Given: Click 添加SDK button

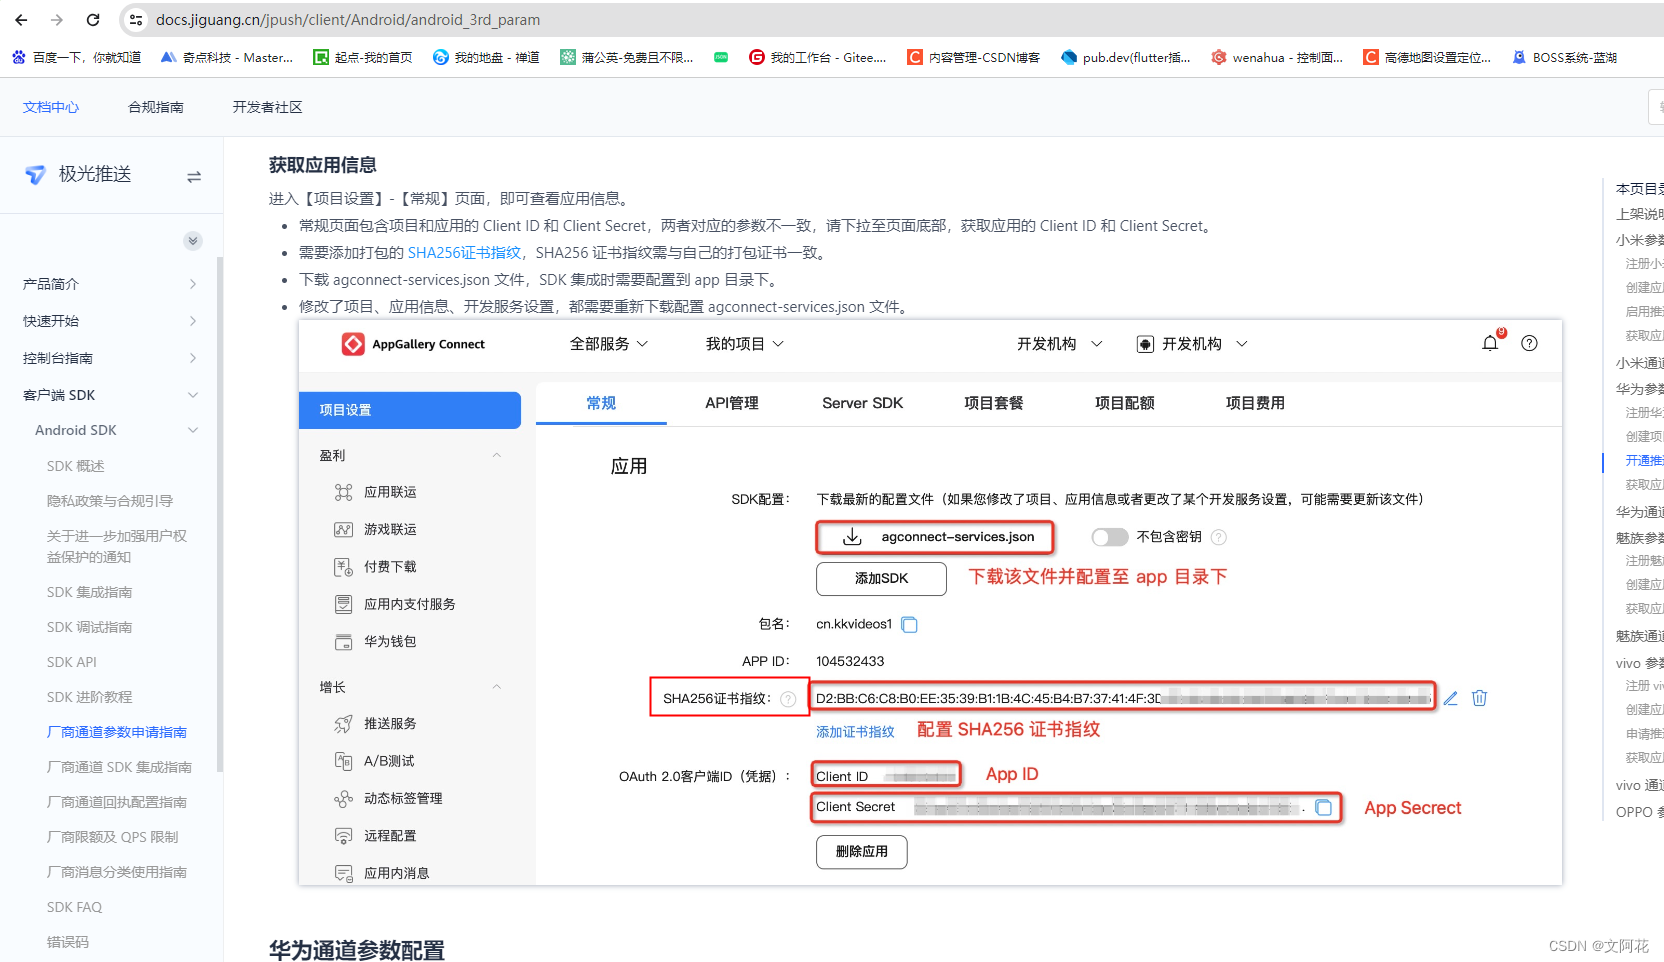Looking at the screenshot, I should pos(881,579).
